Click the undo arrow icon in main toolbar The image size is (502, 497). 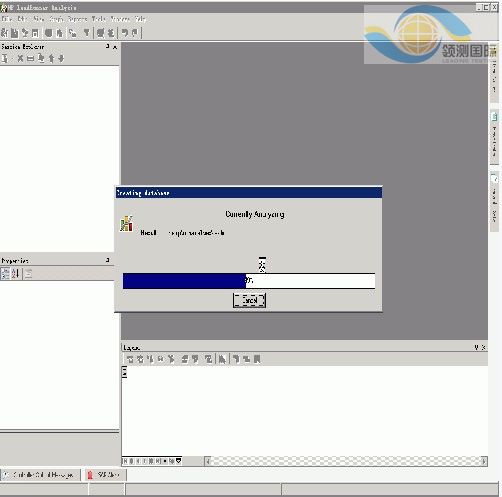click(125, 33)
